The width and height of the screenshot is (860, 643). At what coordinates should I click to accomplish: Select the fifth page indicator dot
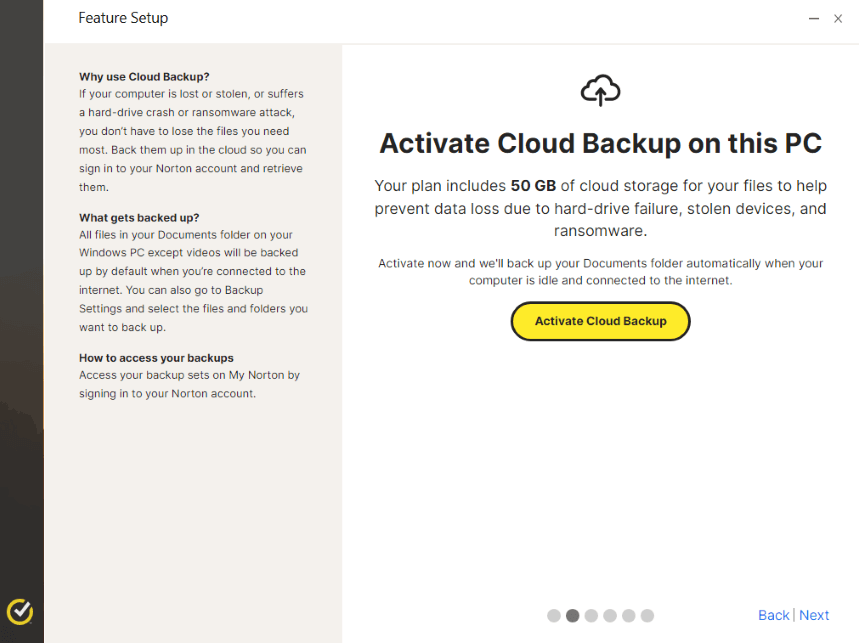coord(629,616)
